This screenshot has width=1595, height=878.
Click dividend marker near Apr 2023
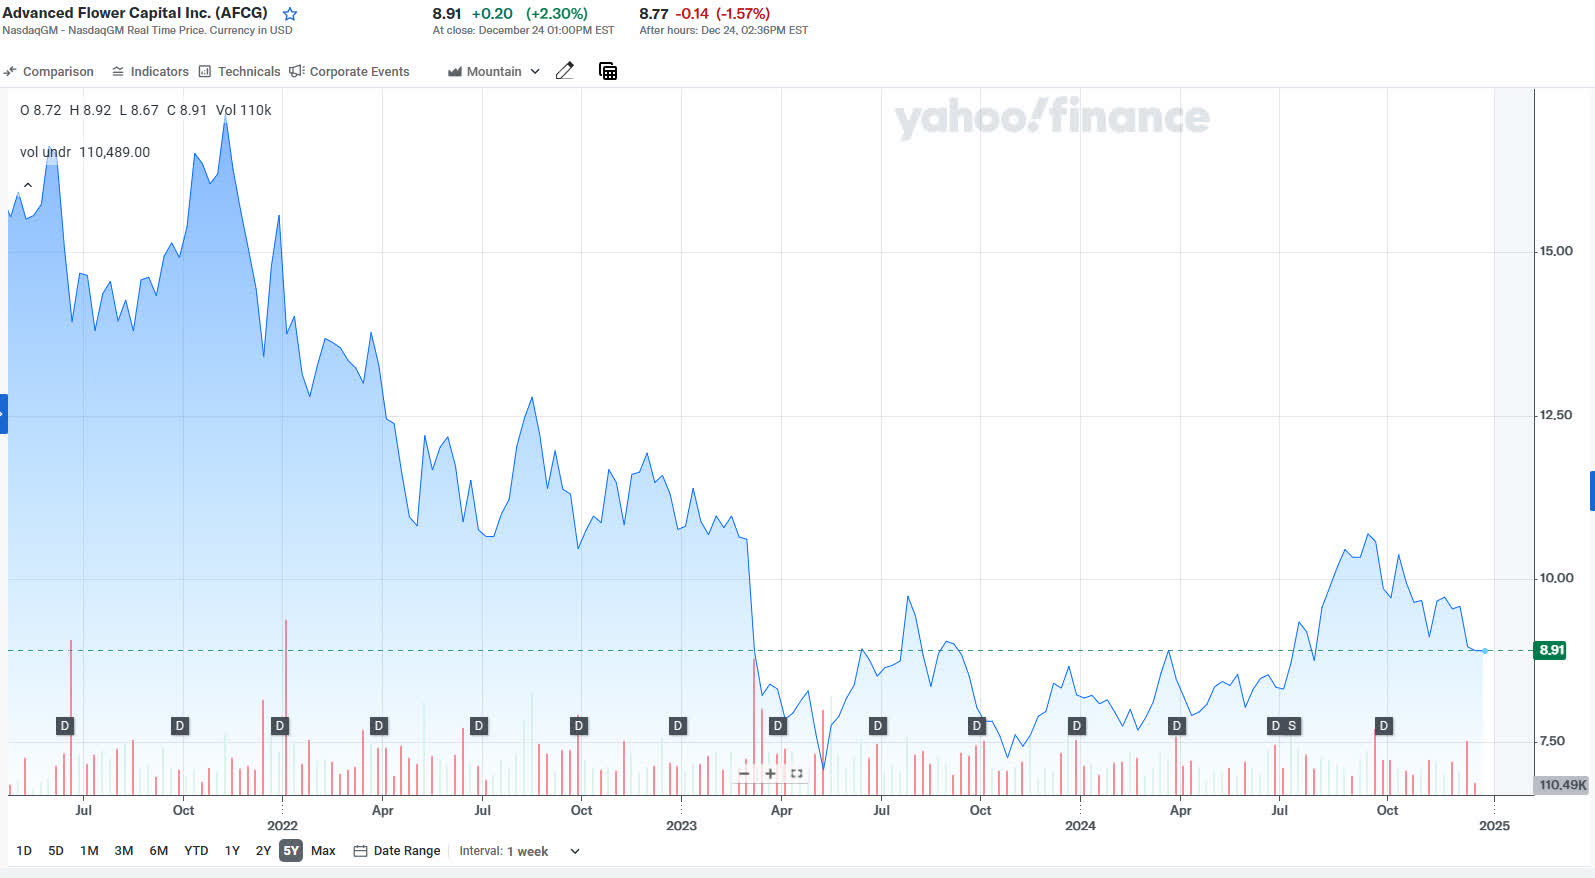778,726
